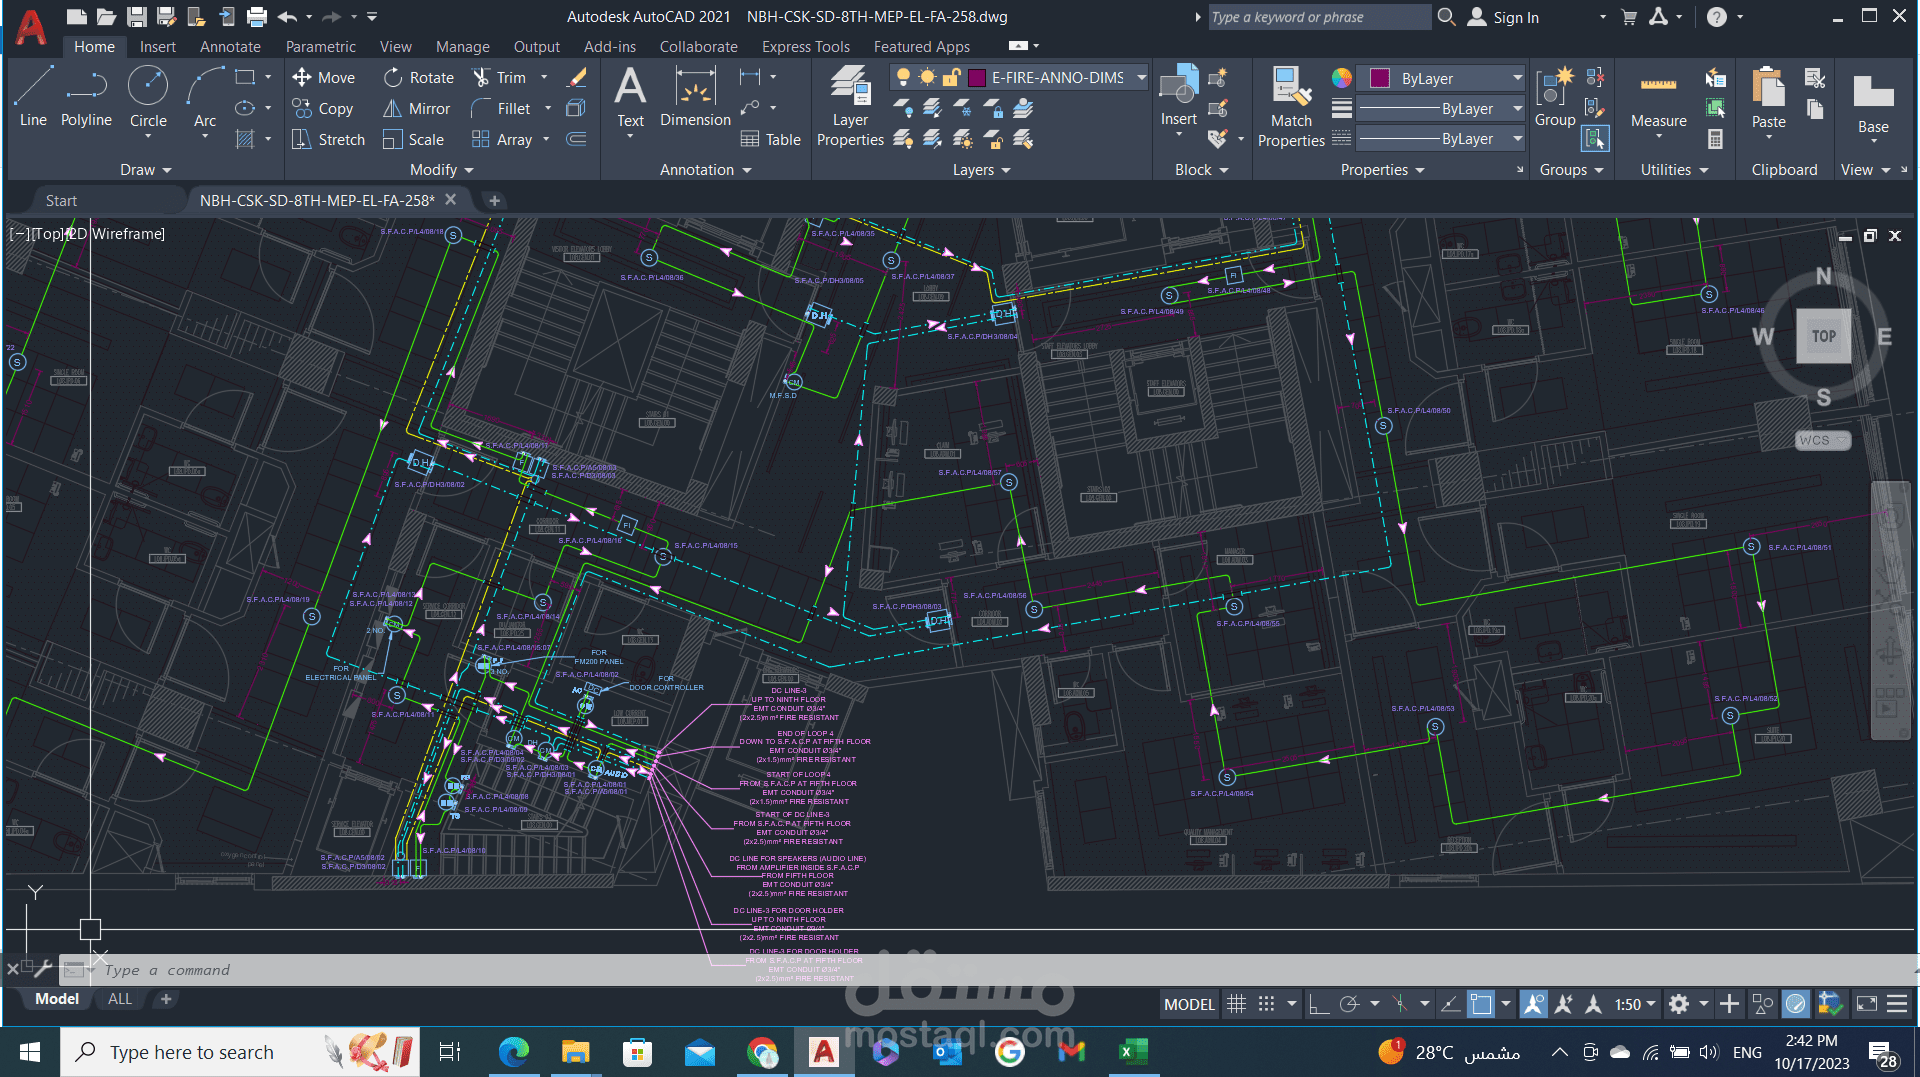
Task: Use the Mirror tool
Action: tap(417, 108)
